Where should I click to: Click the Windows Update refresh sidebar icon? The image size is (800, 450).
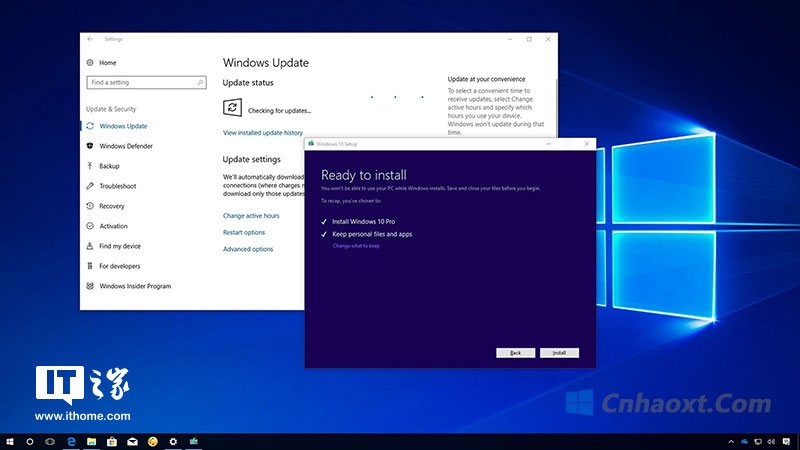point(90,126)
